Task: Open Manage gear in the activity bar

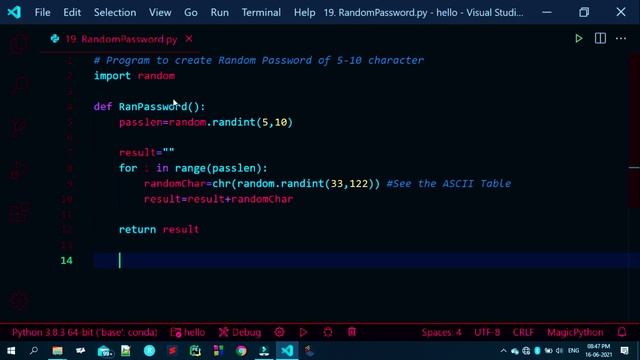Action: click(20, 302)
